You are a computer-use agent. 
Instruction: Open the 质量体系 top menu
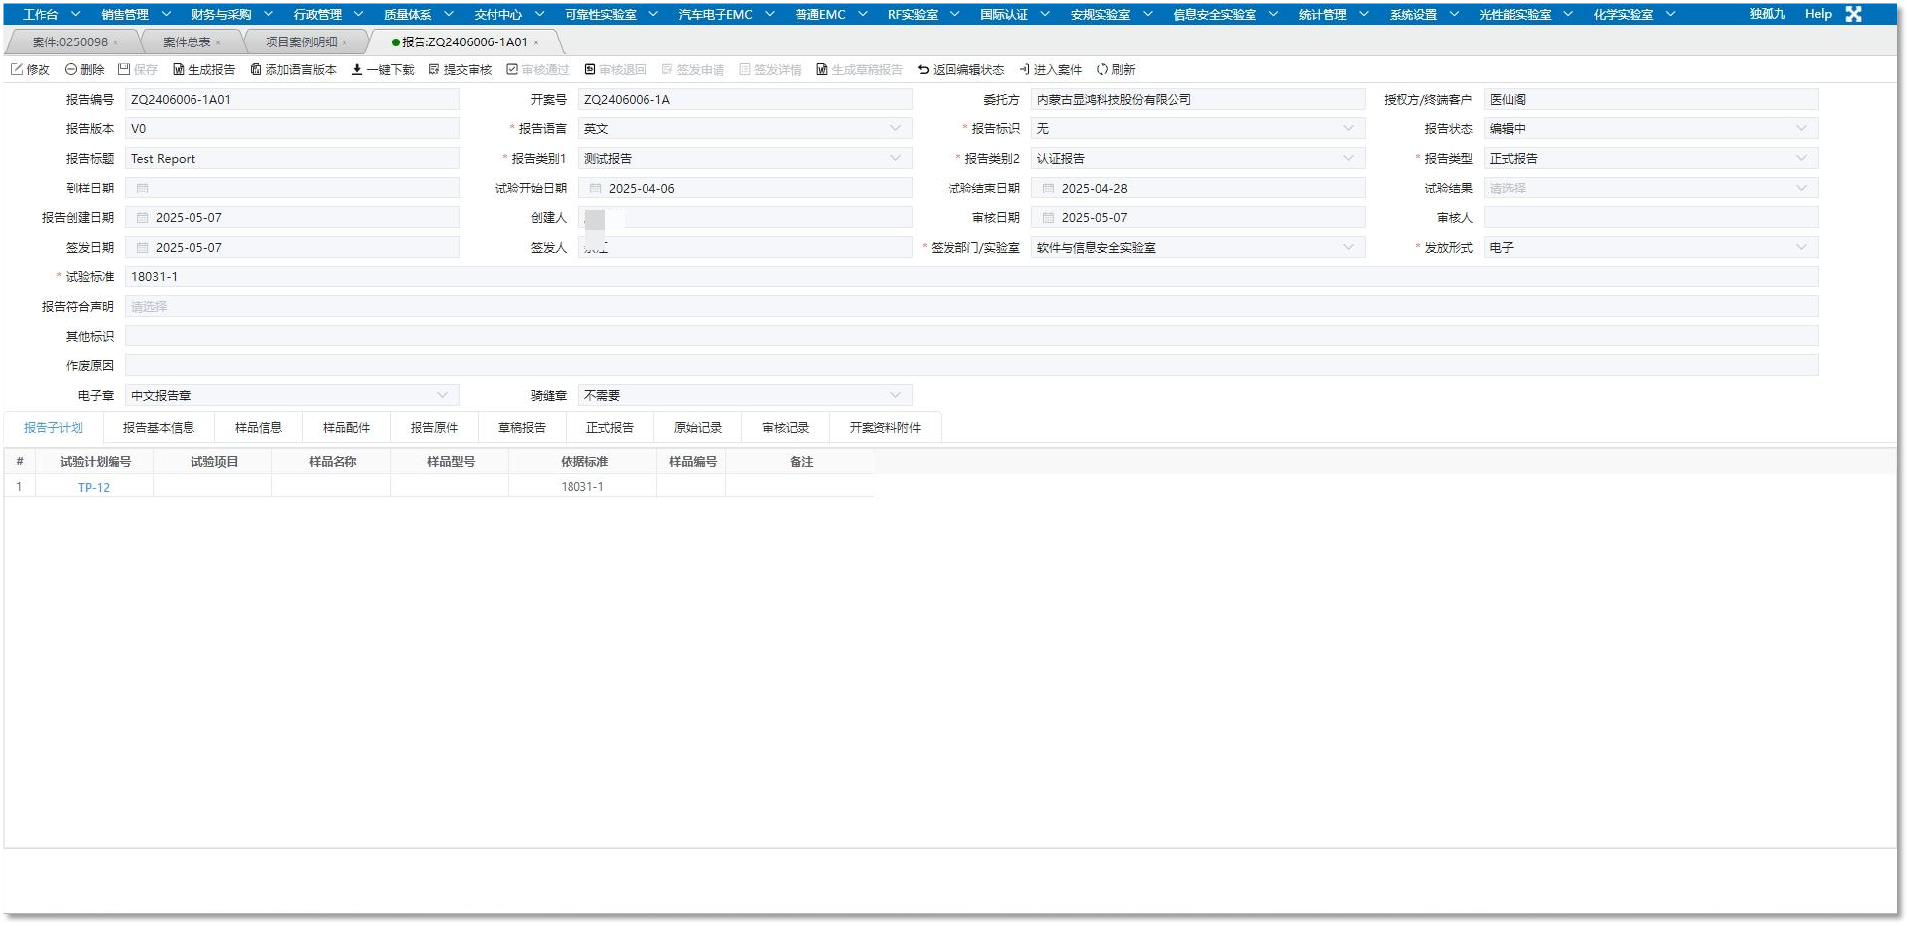pos(417,14)
